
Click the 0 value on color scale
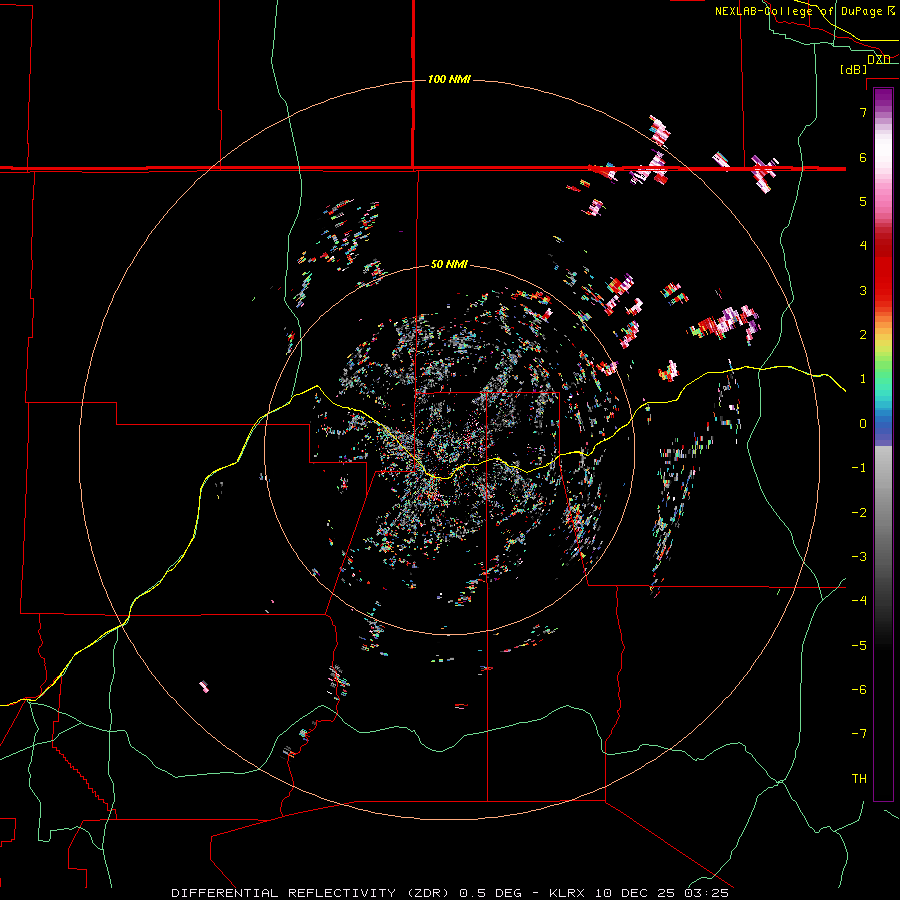tap(863, 424)
